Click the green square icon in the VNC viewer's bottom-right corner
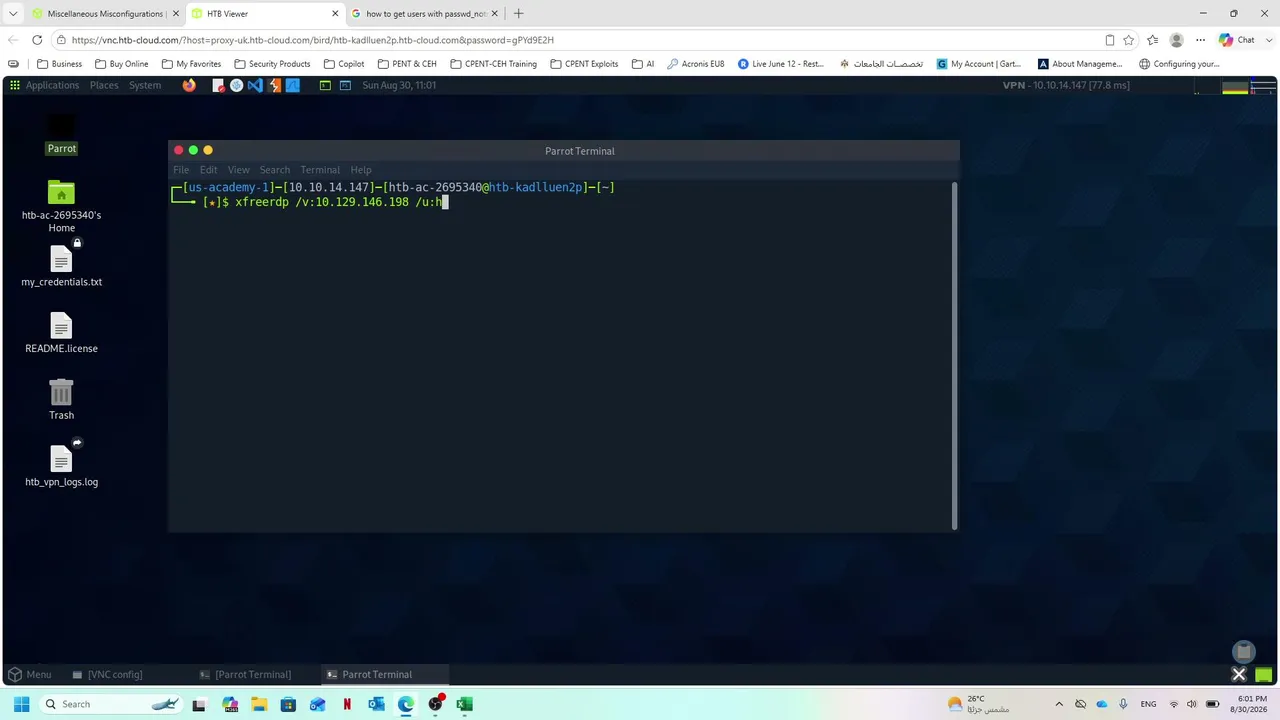The height and width of the screenshot is (720, 1280). coord(1265,674)
